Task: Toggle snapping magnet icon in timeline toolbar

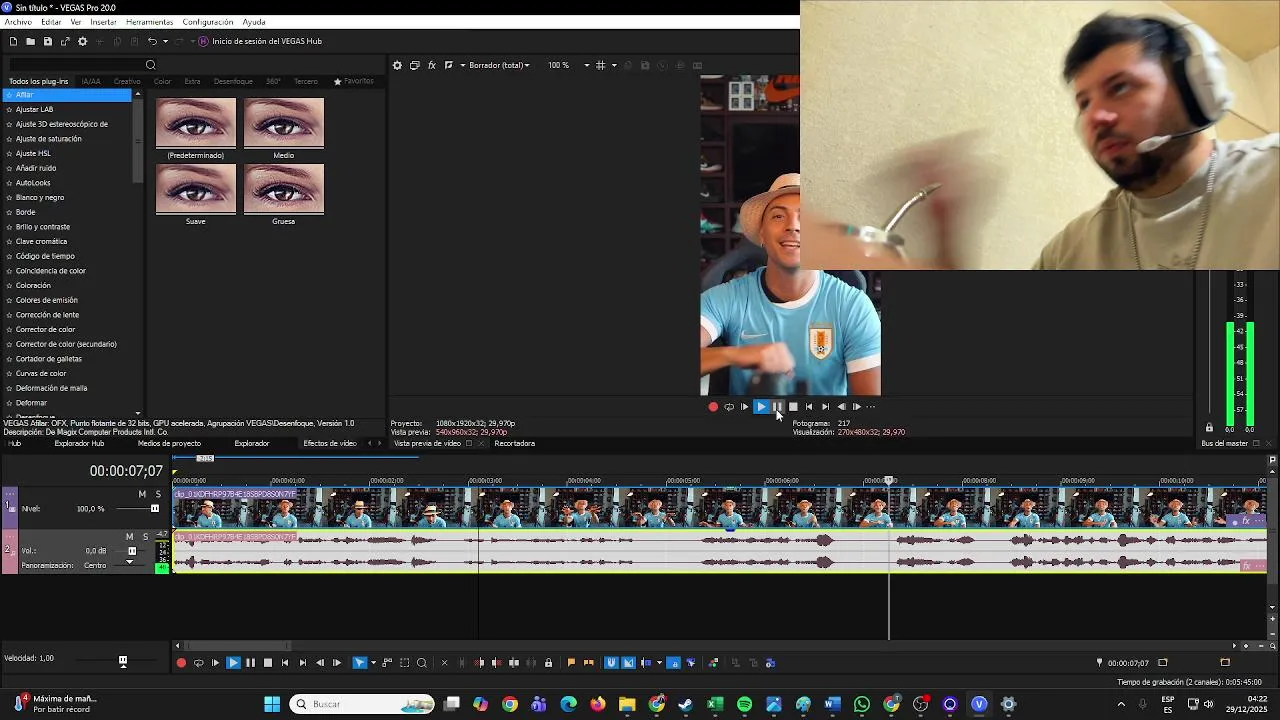Action: [x=611, y=663]
